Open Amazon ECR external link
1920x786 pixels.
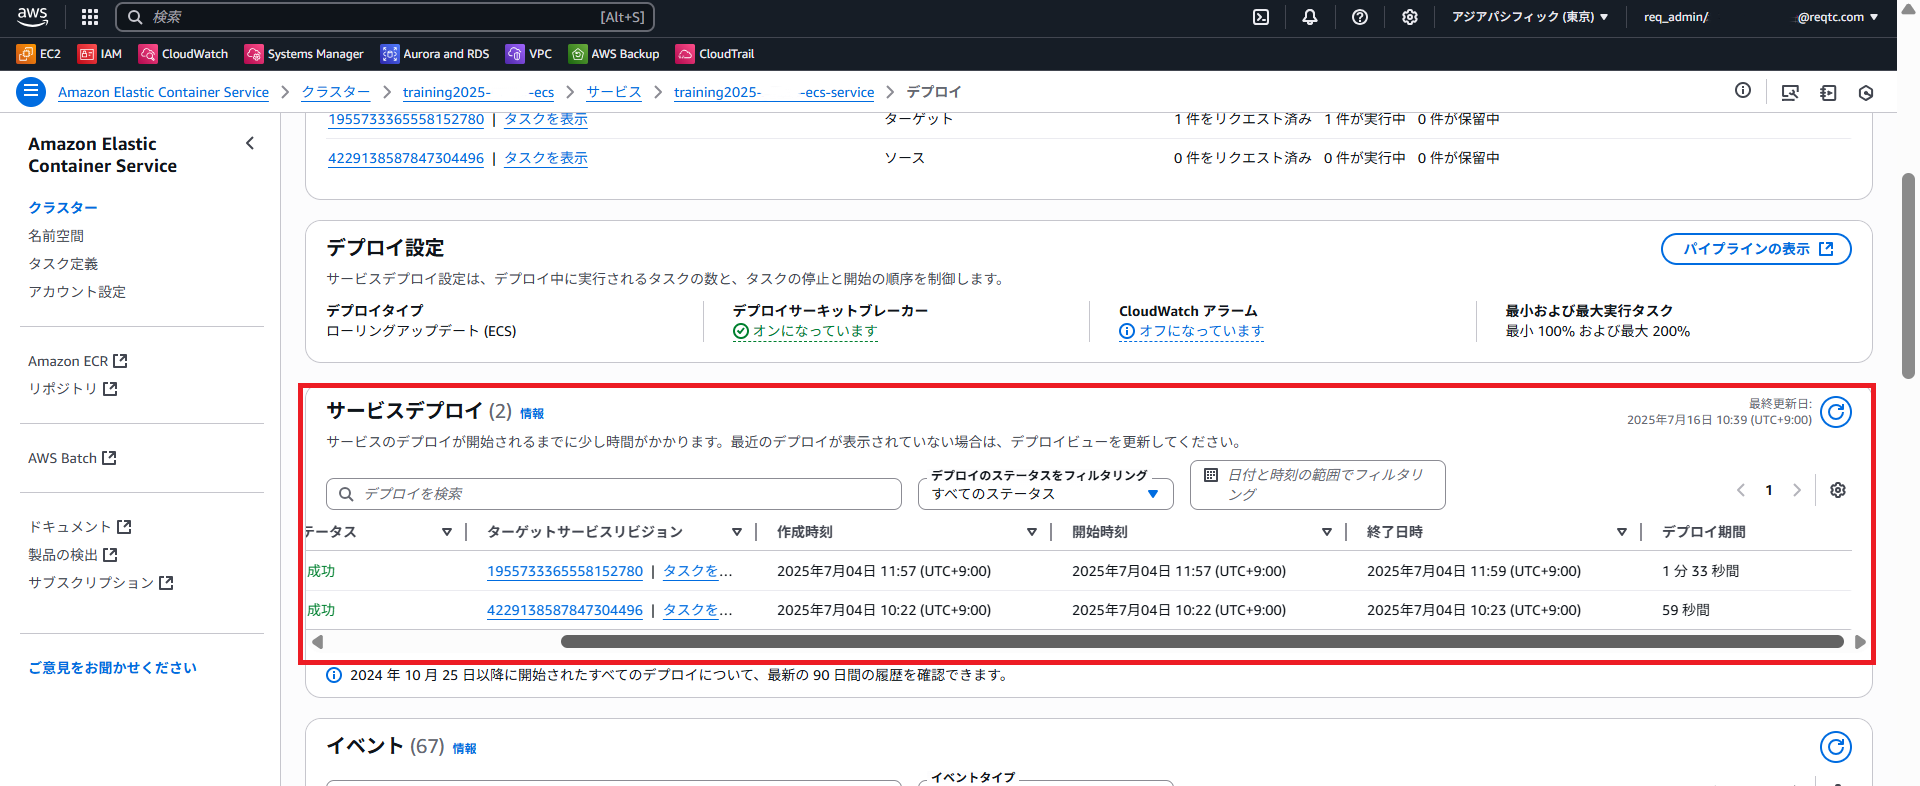tap(78, 361)
